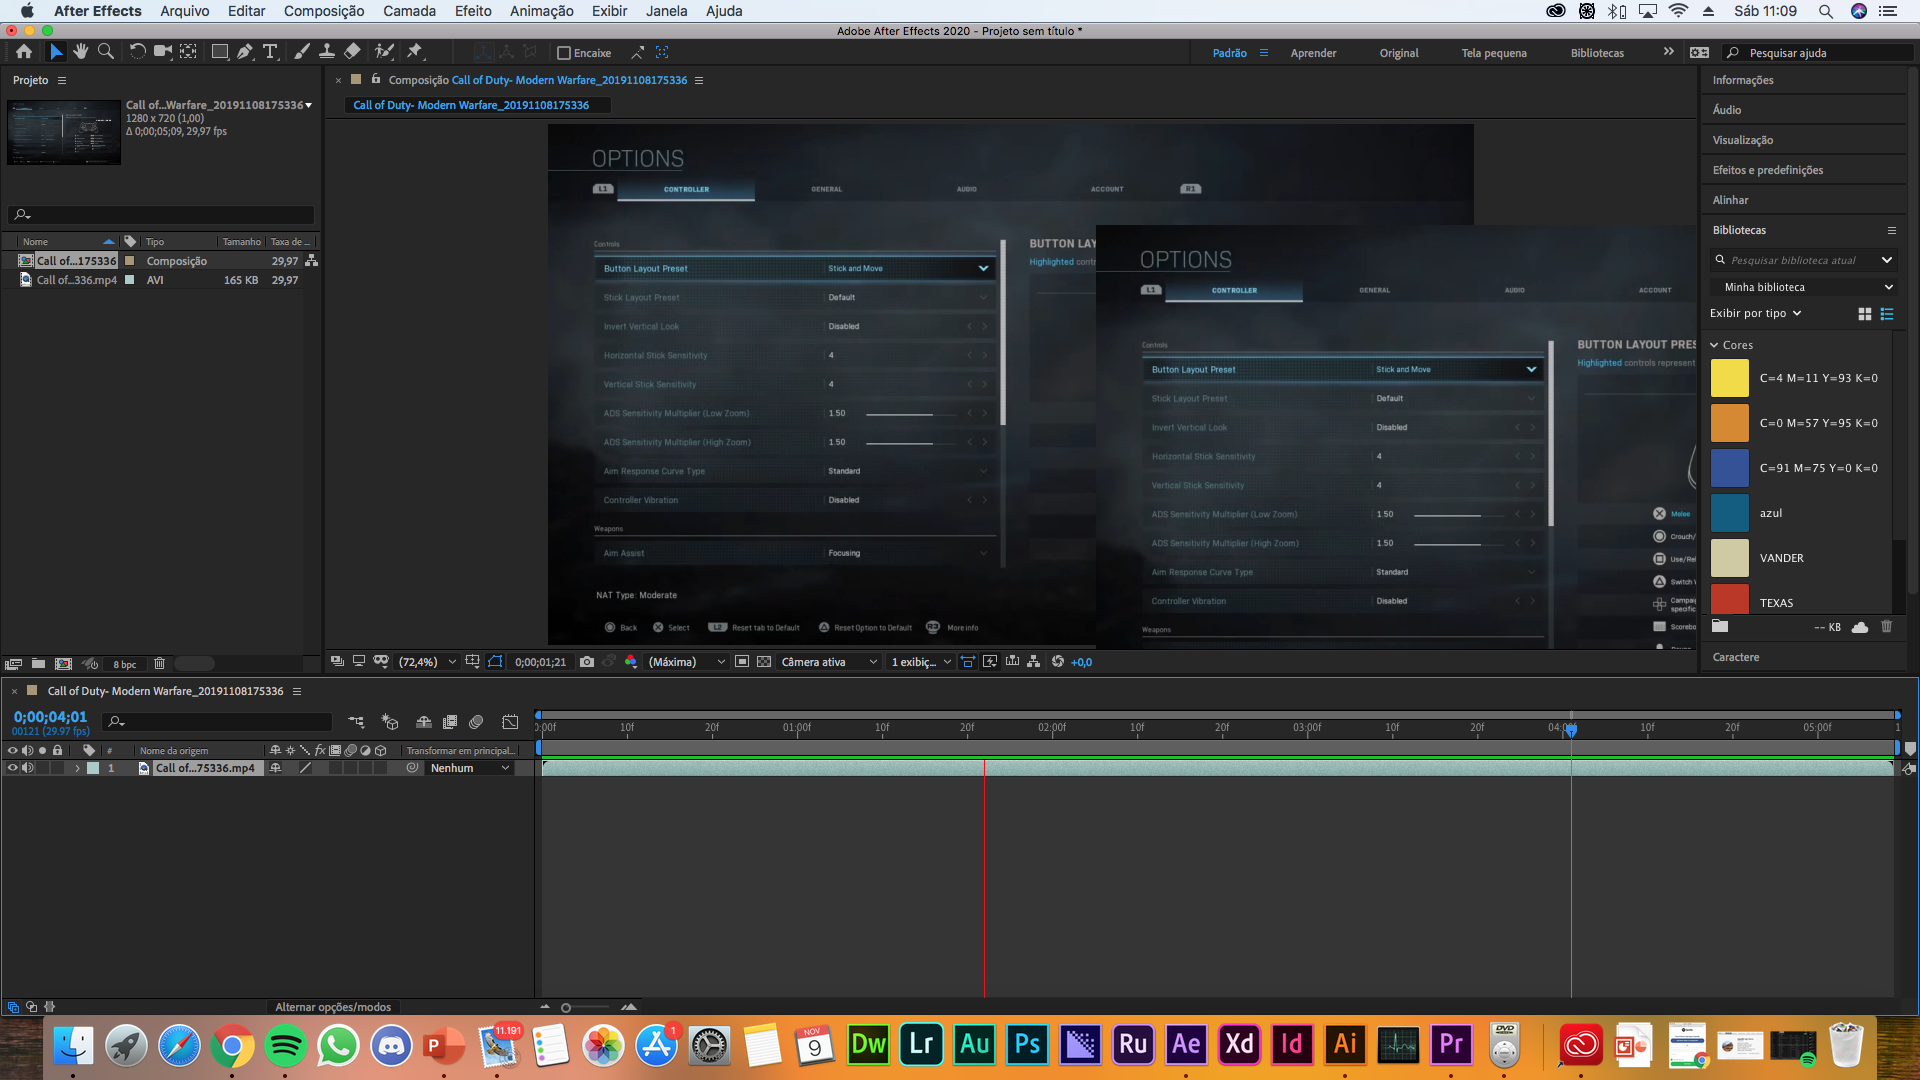Select the Puppet Pin tool
The width and height of the screenshot is (1920, 1080).
pos(415,52)
